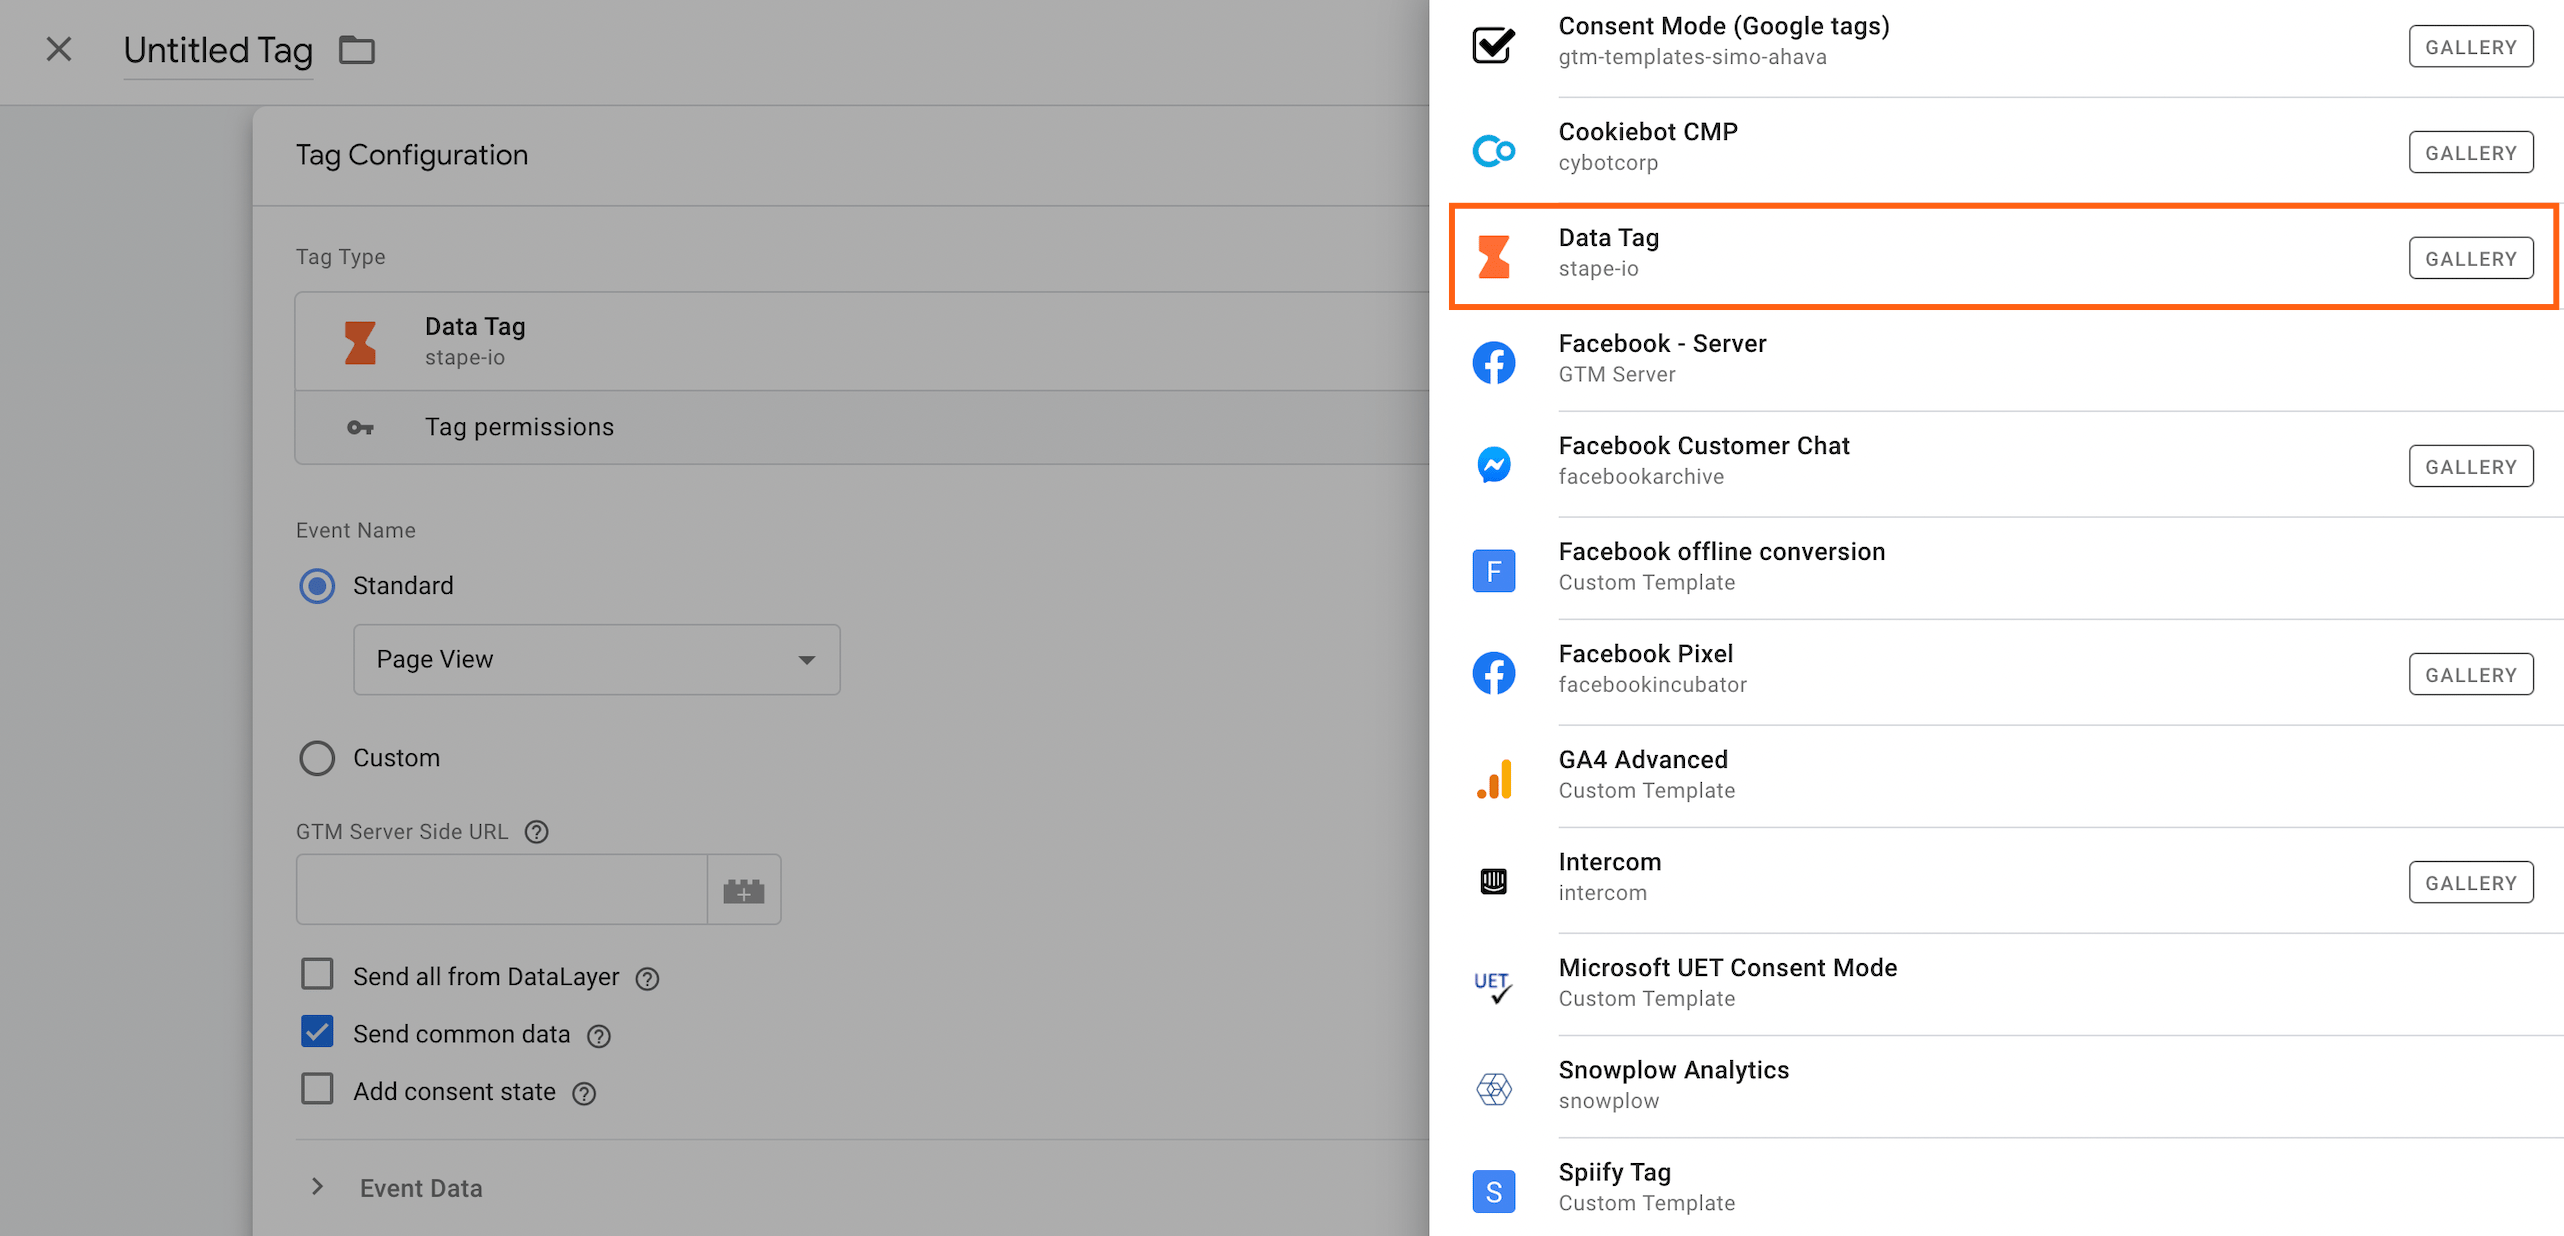Select the Snowplow Analytics template

1996,1086
